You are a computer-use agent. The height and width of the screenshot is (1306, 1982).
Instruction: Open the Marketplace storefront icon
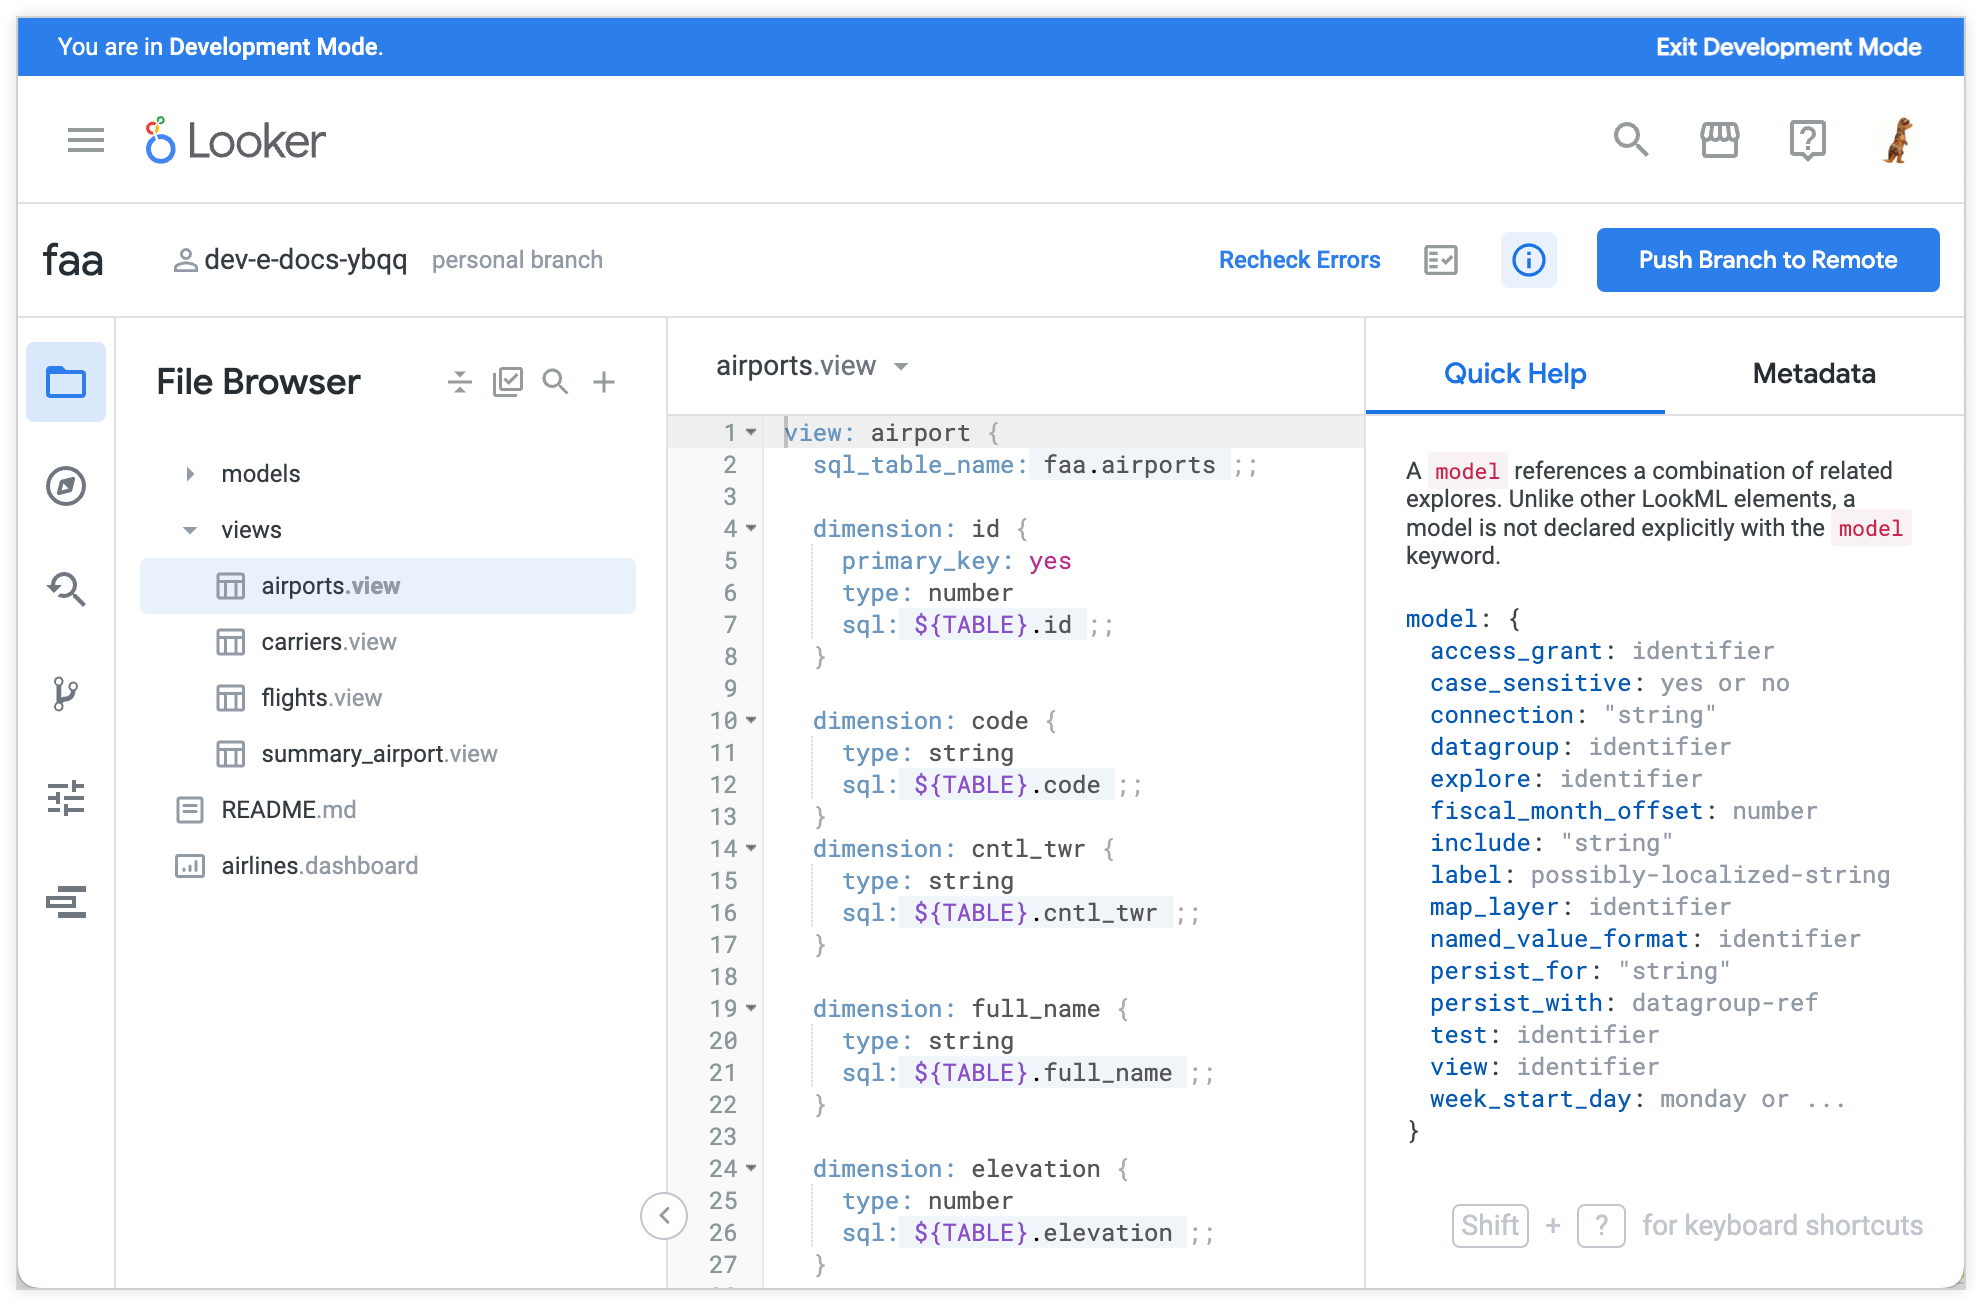point(1719,140)
